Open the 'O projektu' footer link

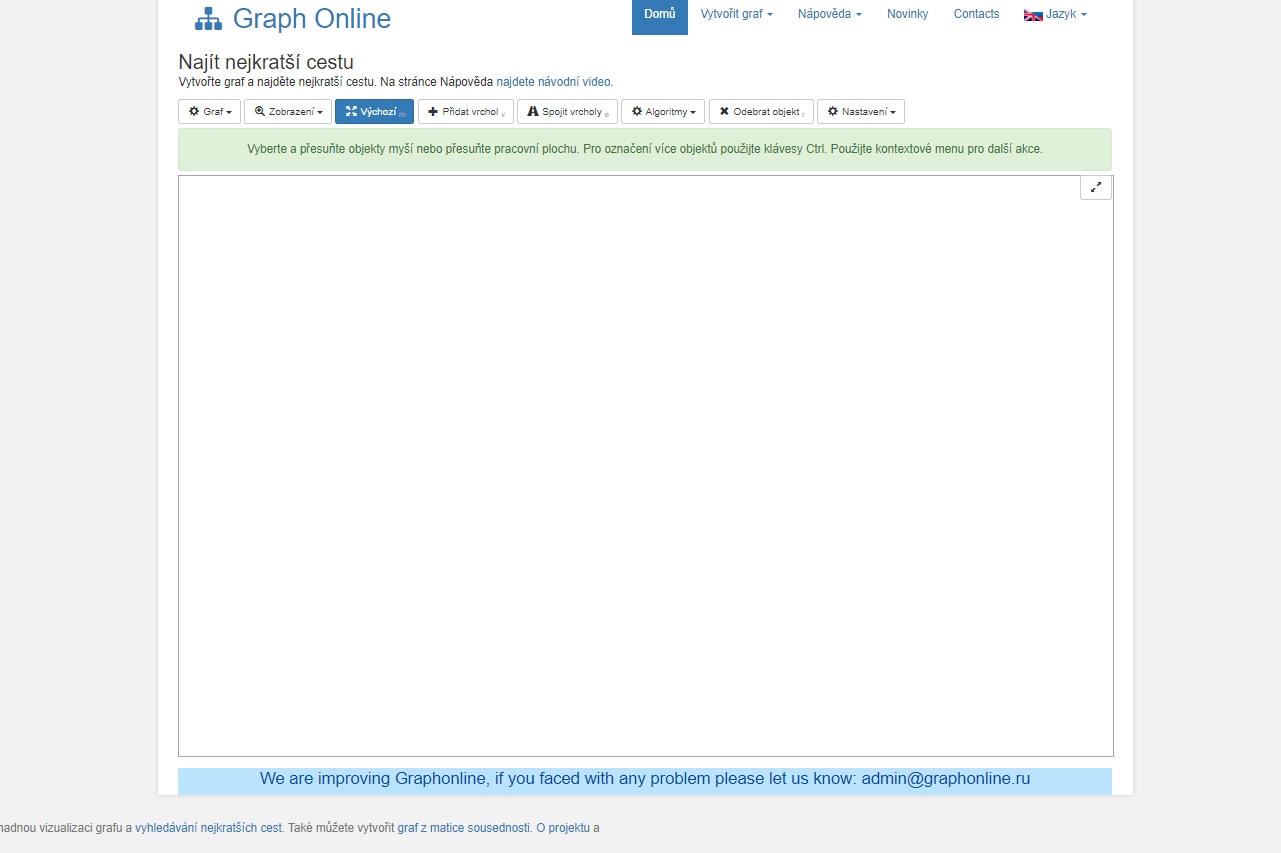pyautogui.click(x=562, y=828)
